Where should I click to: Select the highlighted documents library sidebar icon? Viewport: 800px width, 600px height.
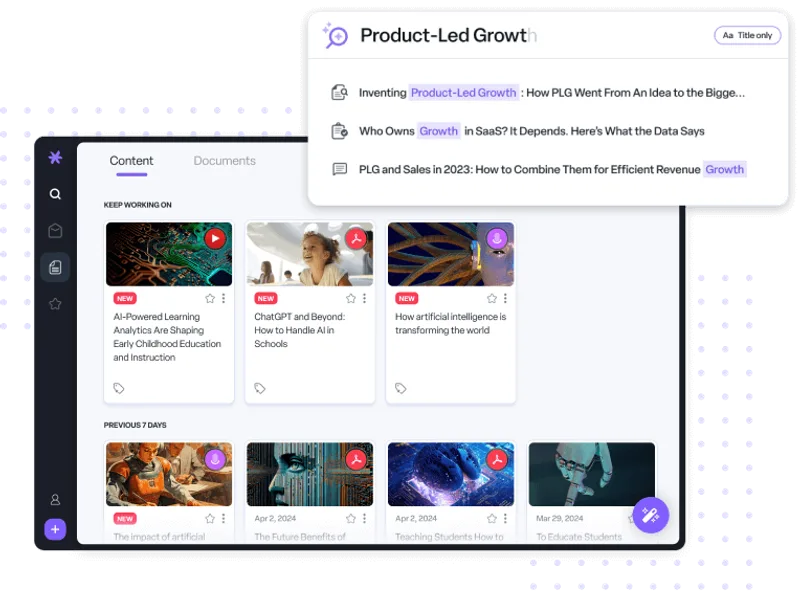[x=55, y=267]
